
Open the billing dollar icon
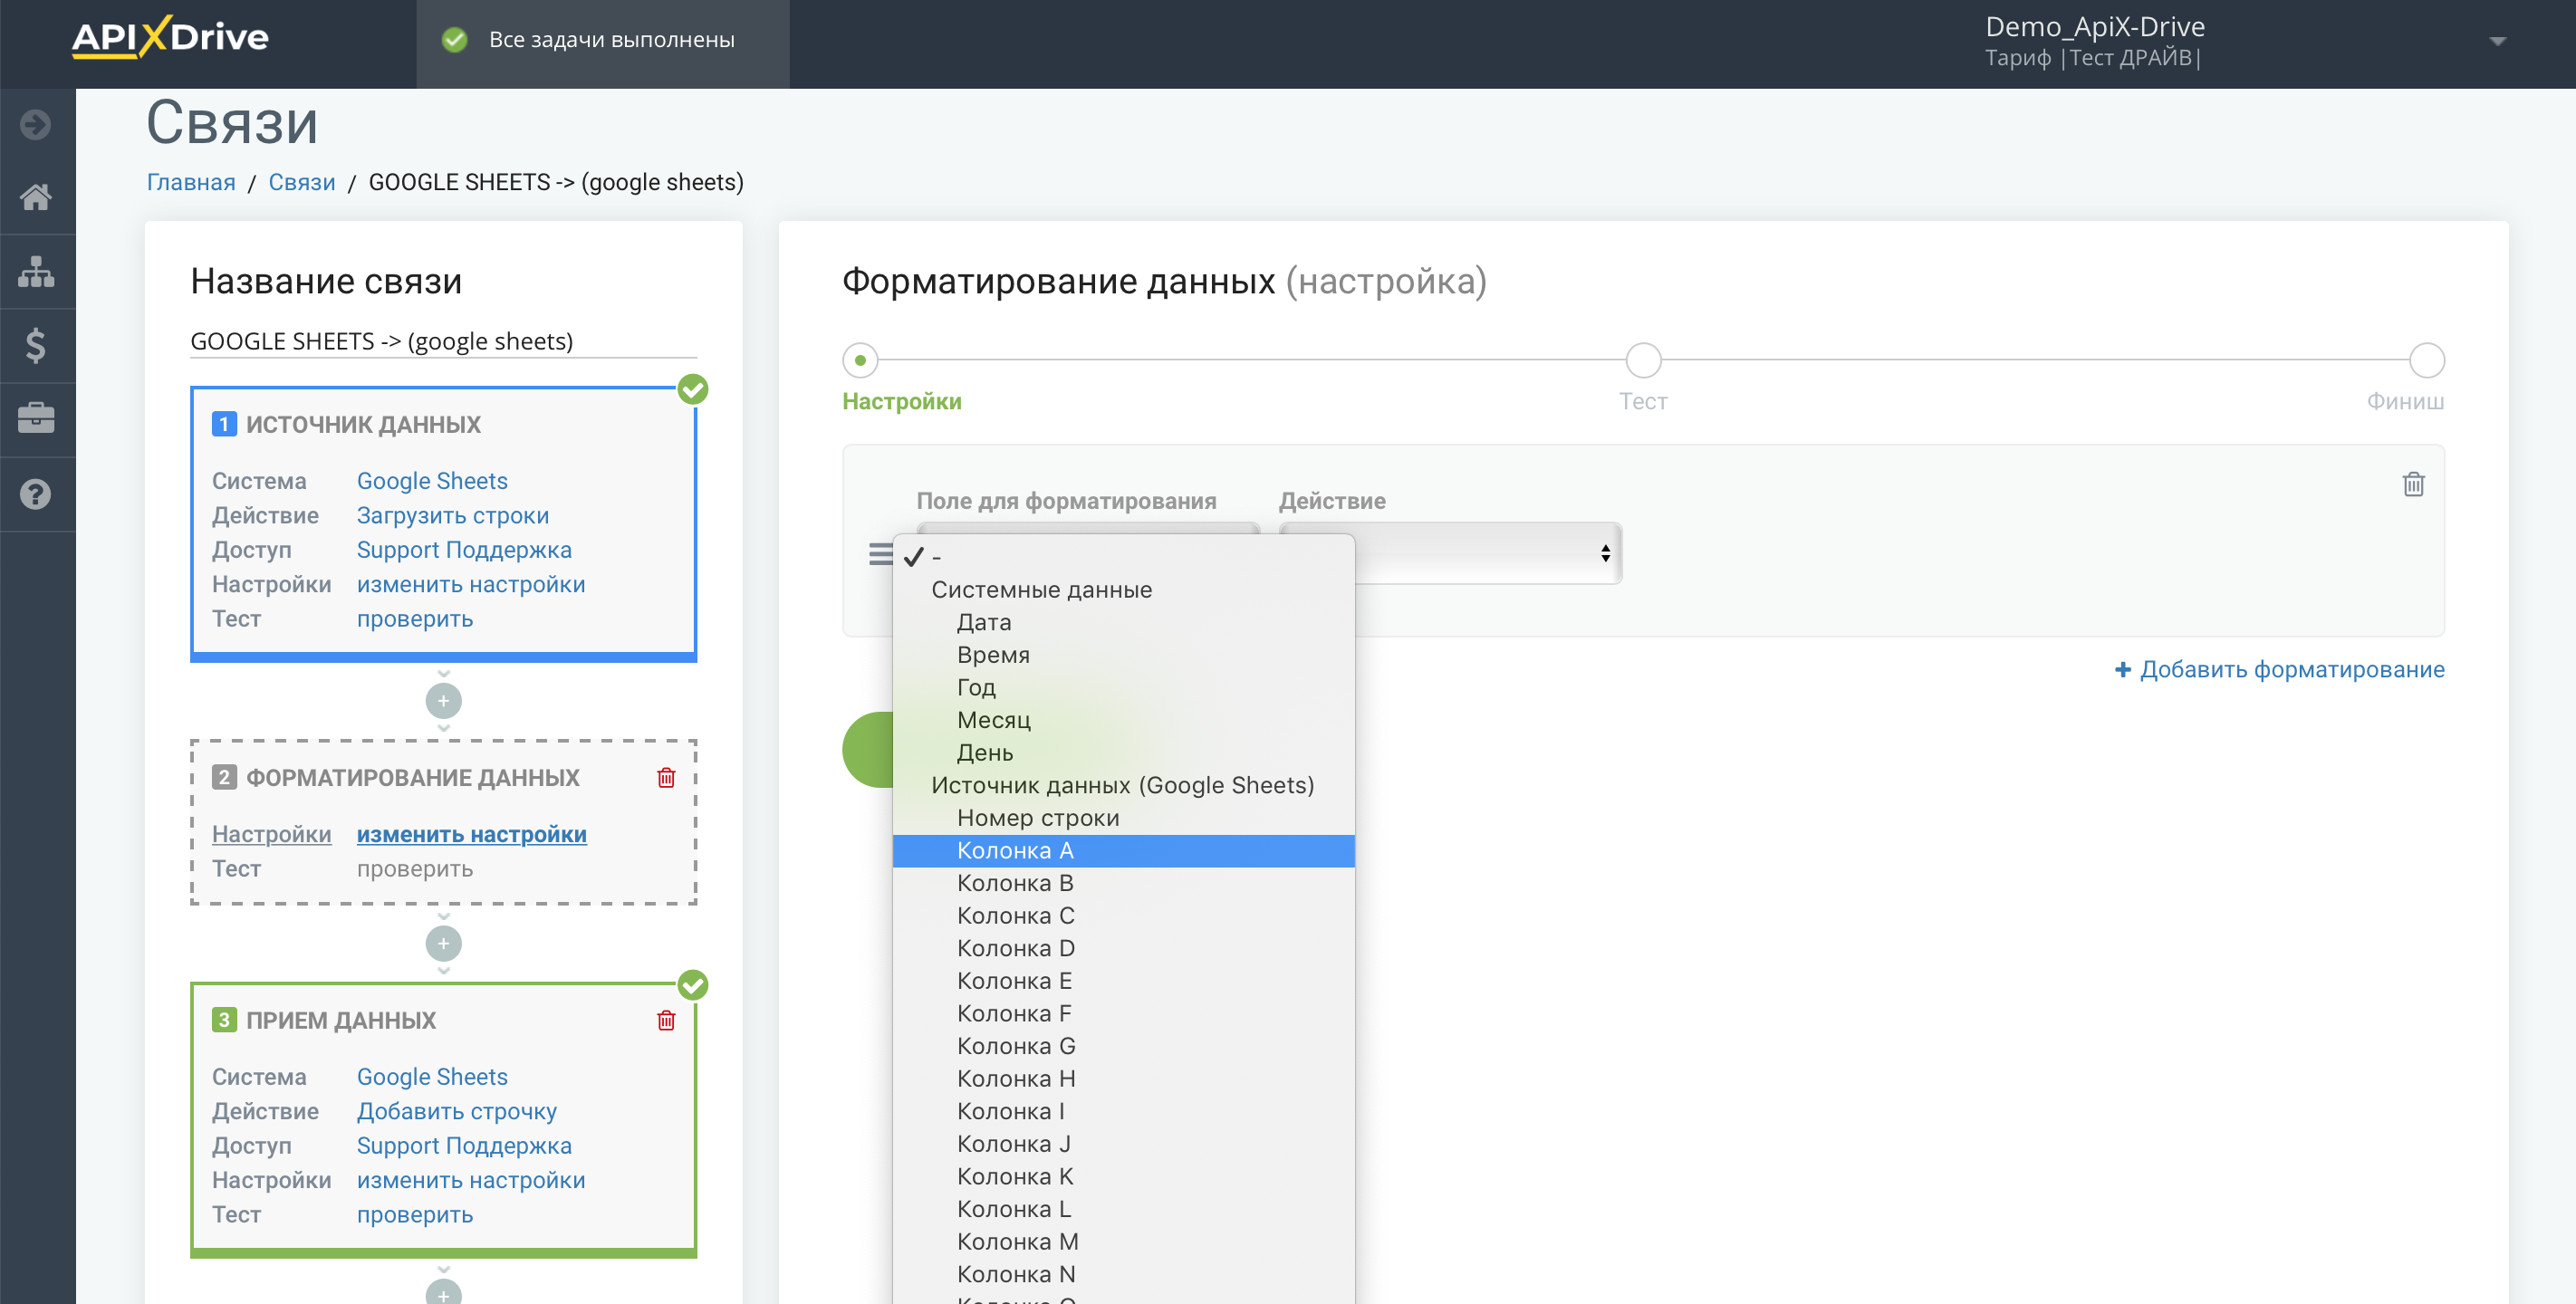(36, 345)
